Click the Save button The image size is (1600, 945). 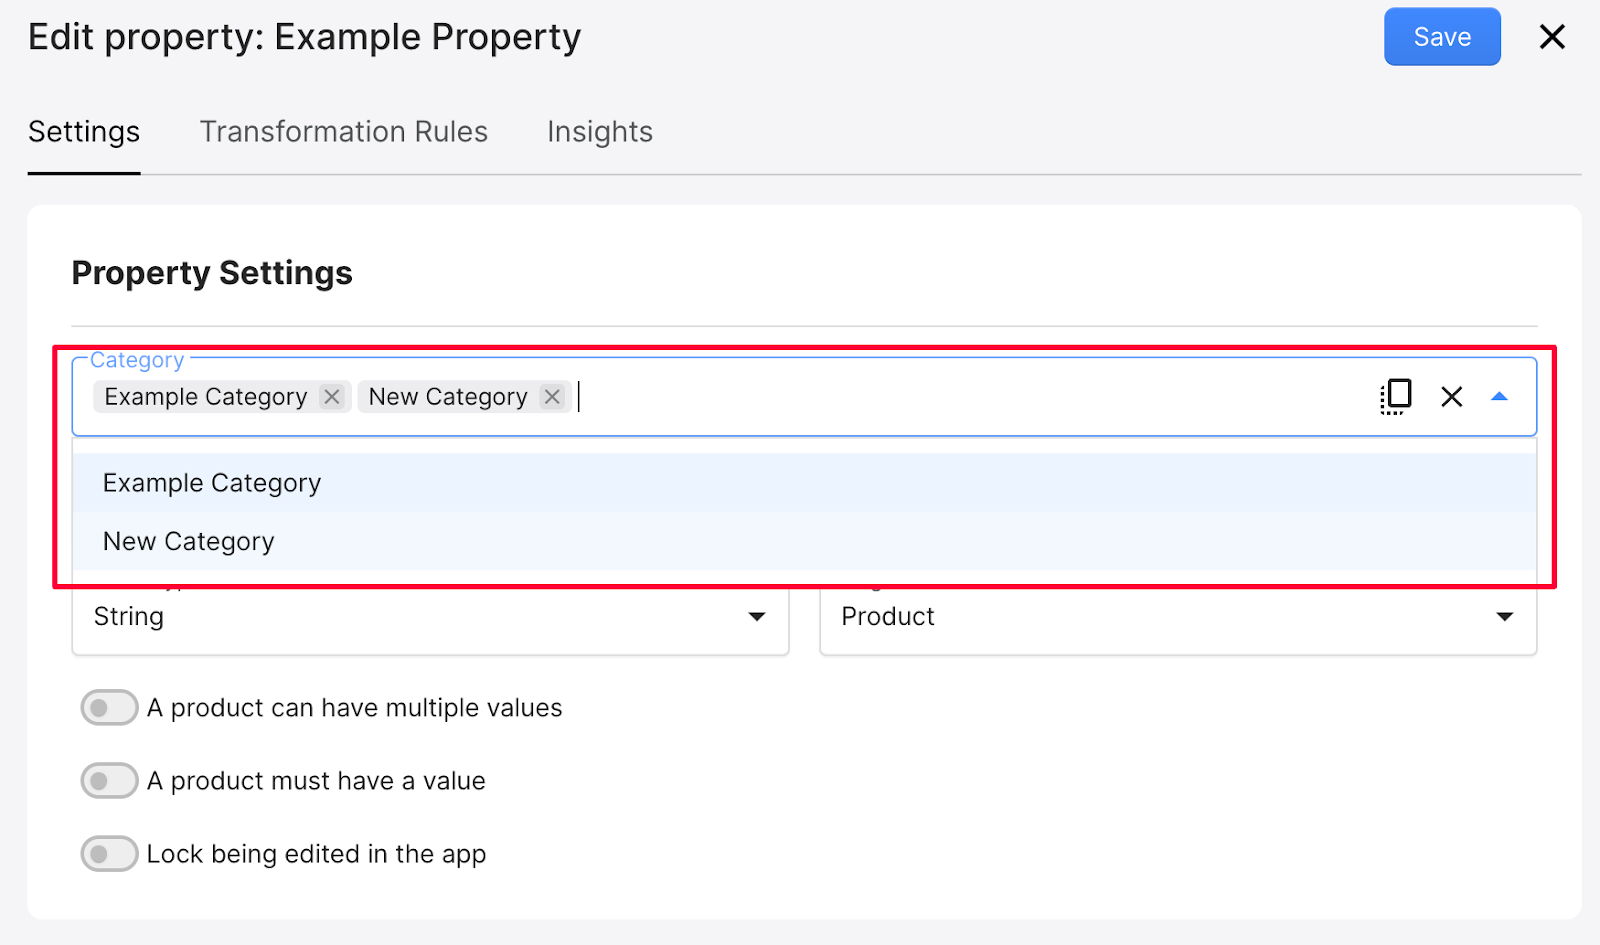pyautogui.click(x=1441, y=37)
